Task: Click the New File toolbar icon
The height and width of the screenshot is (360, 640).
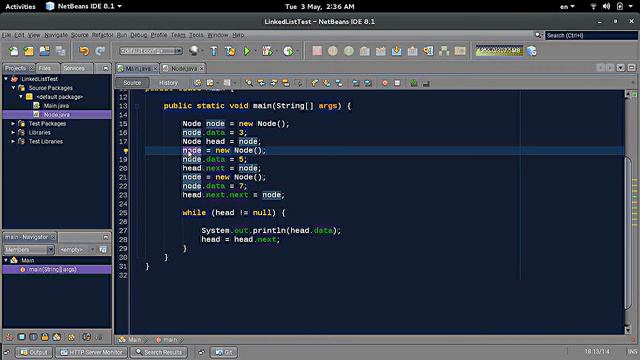Action: click(x=13, y=51)
